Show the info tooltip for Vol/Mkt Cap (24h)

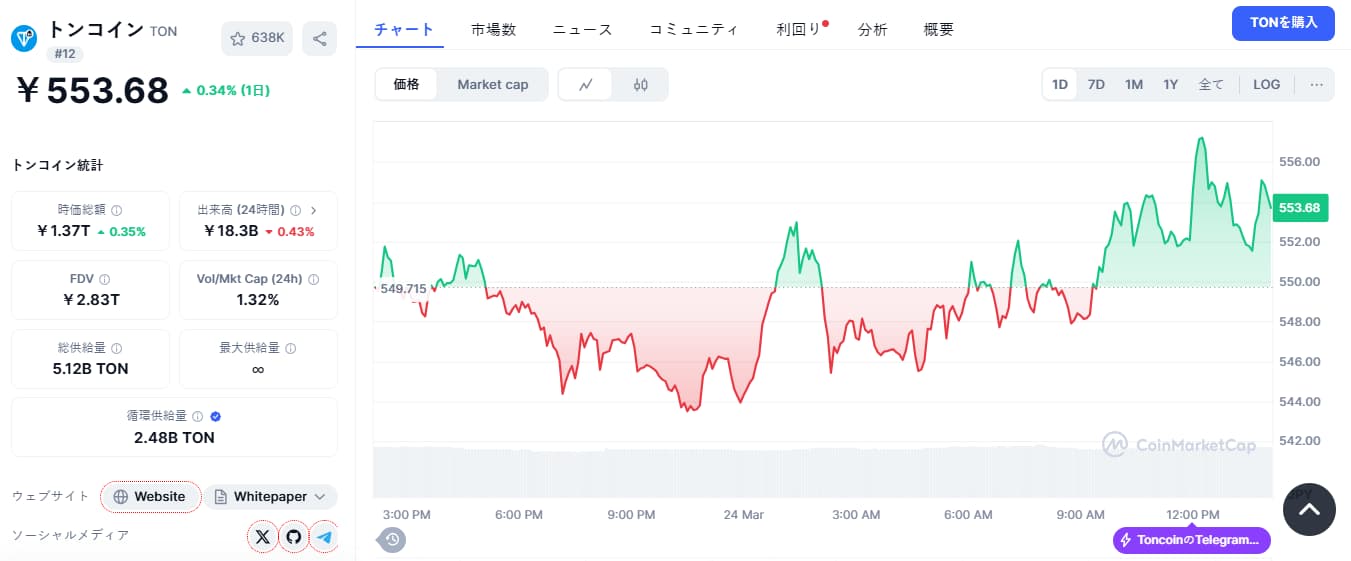tap(314, 279)
